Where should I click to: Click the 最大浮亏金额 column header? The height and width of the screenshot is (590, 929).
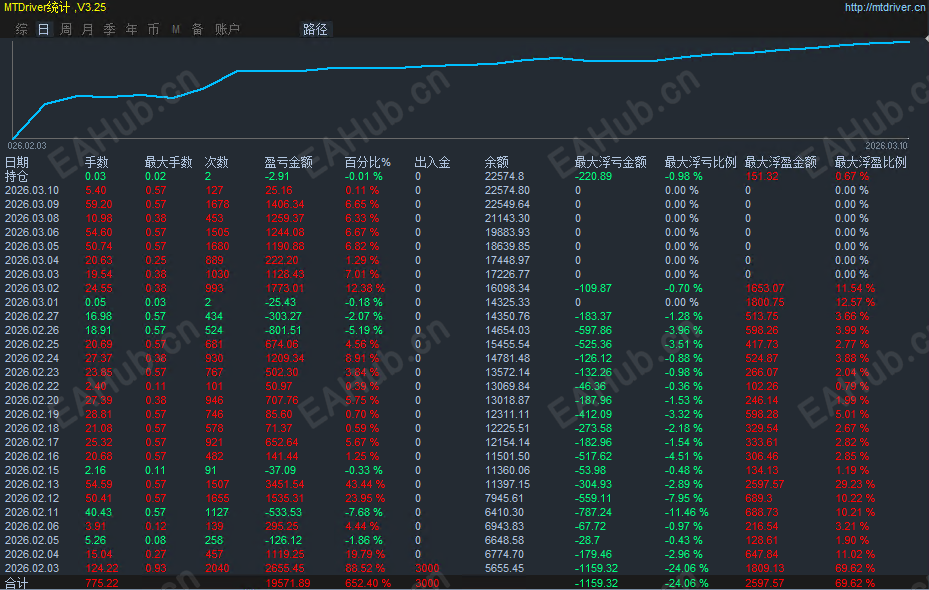(610, 162)
